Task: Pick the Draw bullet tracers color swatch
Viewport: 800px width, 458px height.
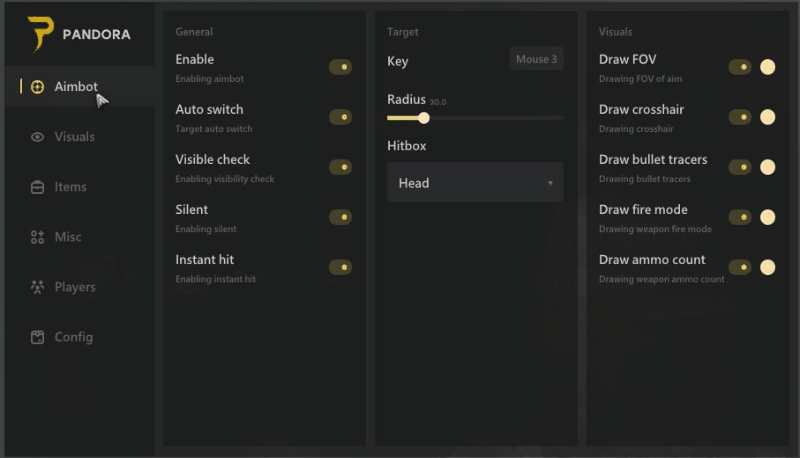Action: point(768,167)
